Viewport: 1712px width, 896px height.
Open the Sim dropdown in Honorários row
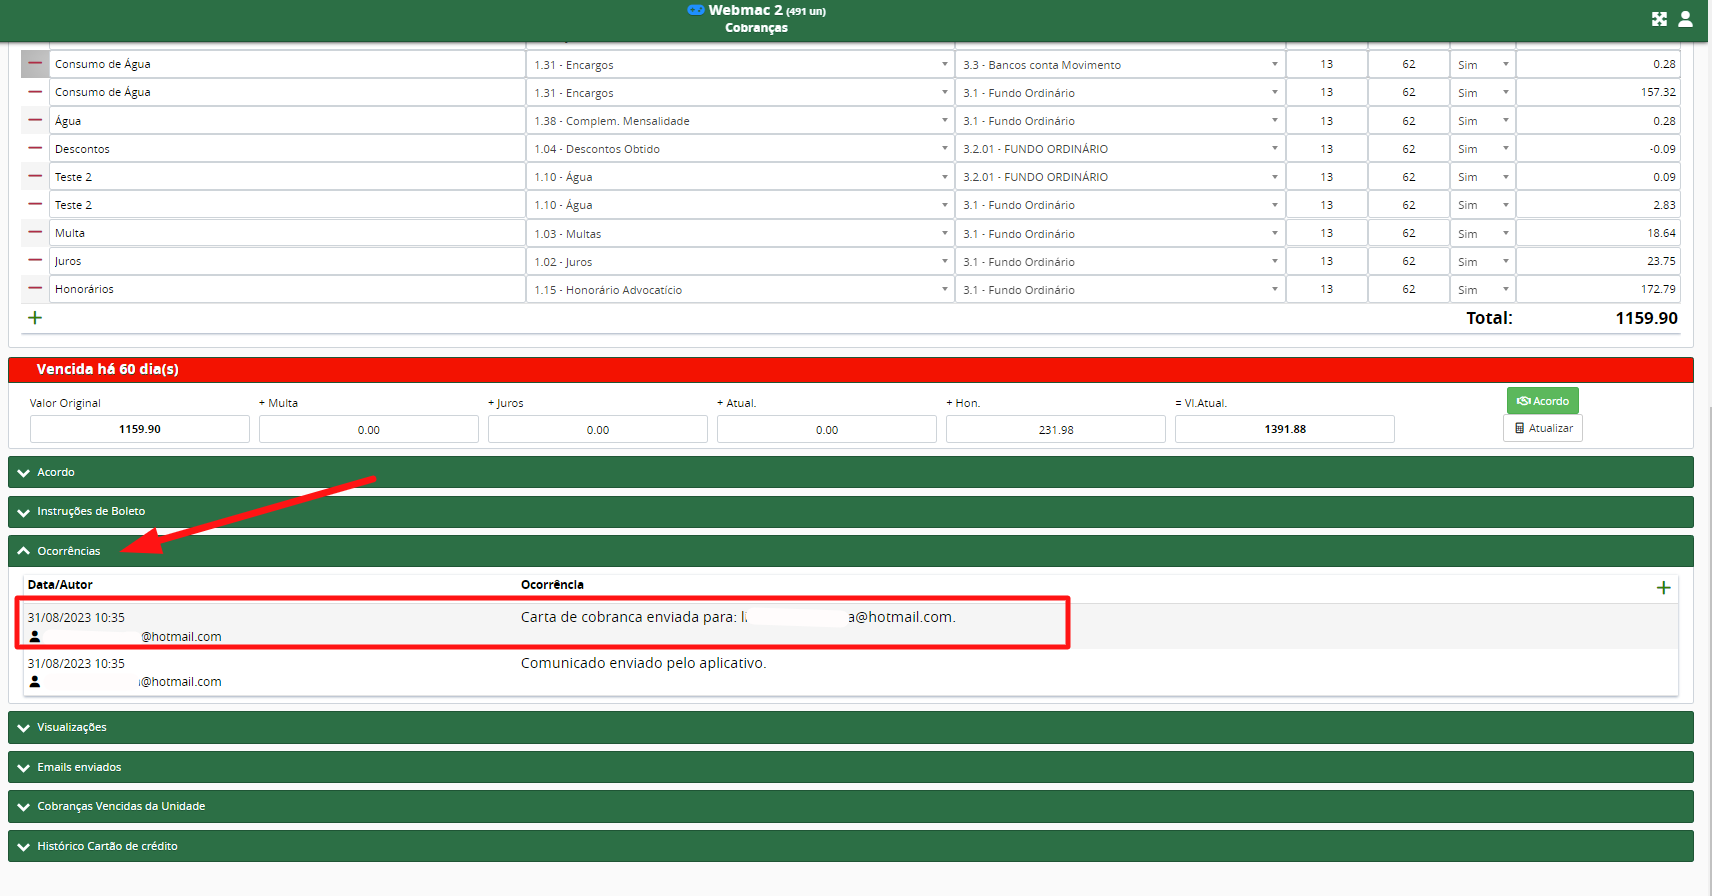[x=1482, y=289]
